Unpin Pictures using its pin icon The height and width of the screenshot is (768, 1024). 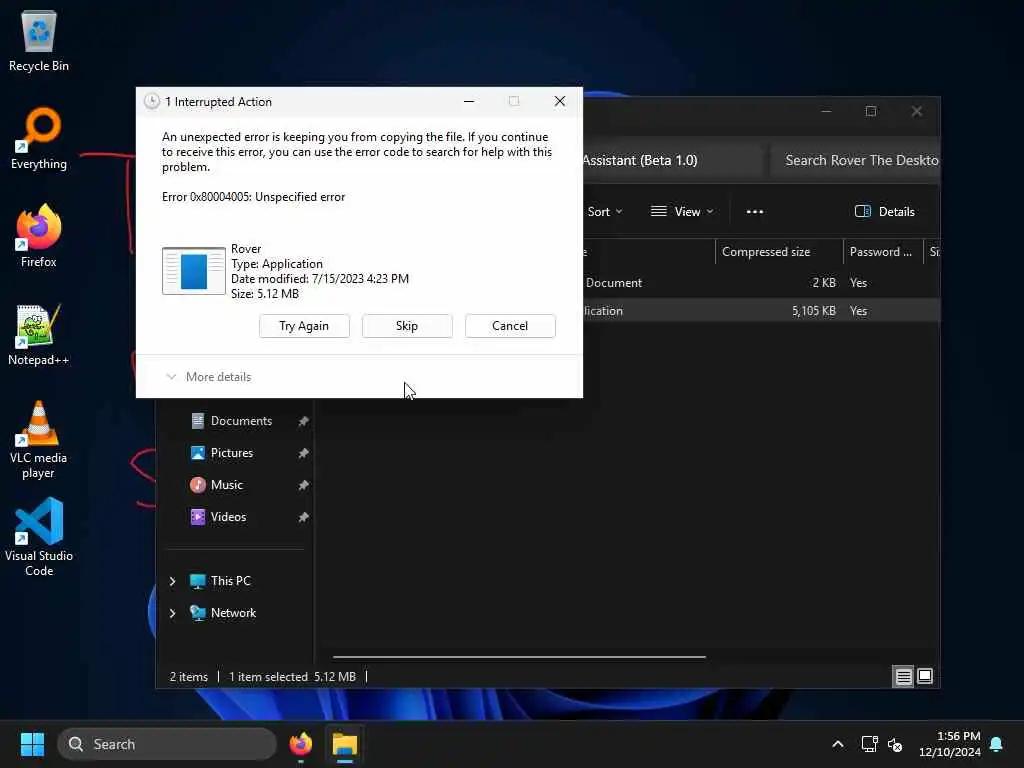click(x=304, y=453)
